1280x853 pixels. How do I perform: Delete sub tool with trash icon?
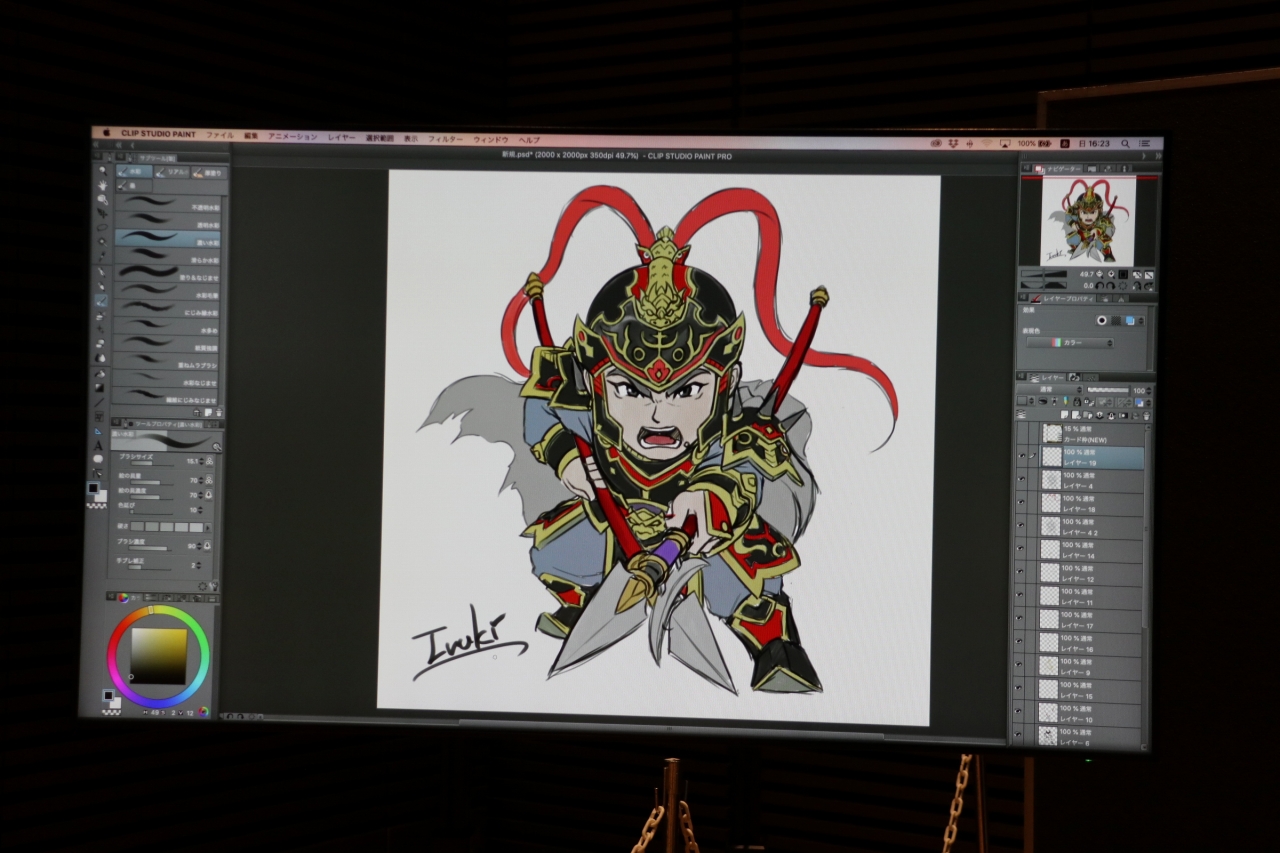pyautogui.click(x=220, y=412)
